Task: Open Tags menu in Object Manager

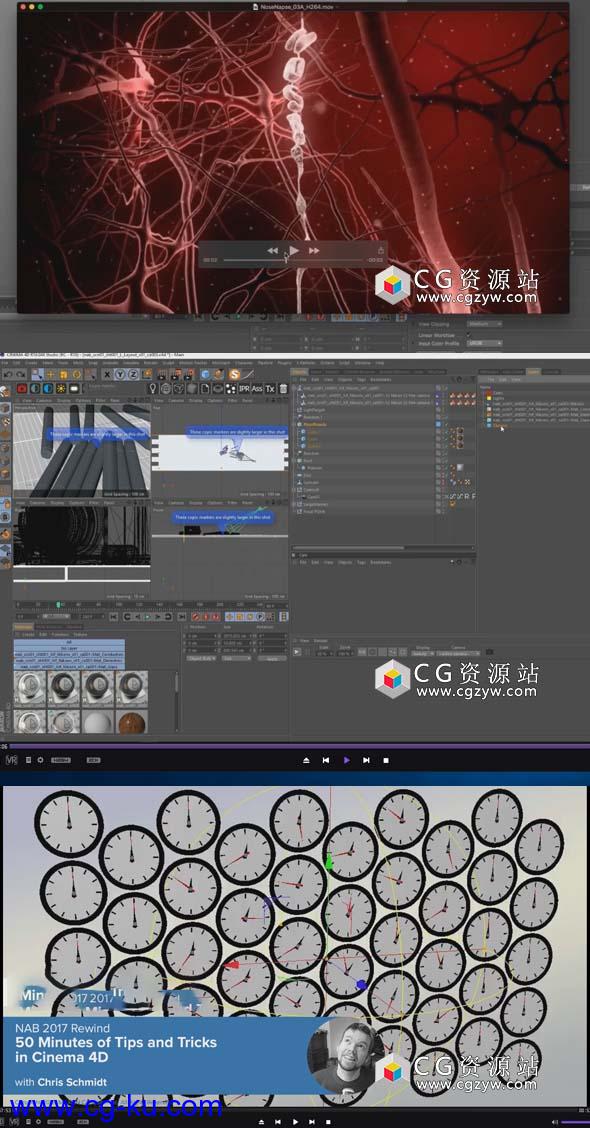Action: coord(361,379)
